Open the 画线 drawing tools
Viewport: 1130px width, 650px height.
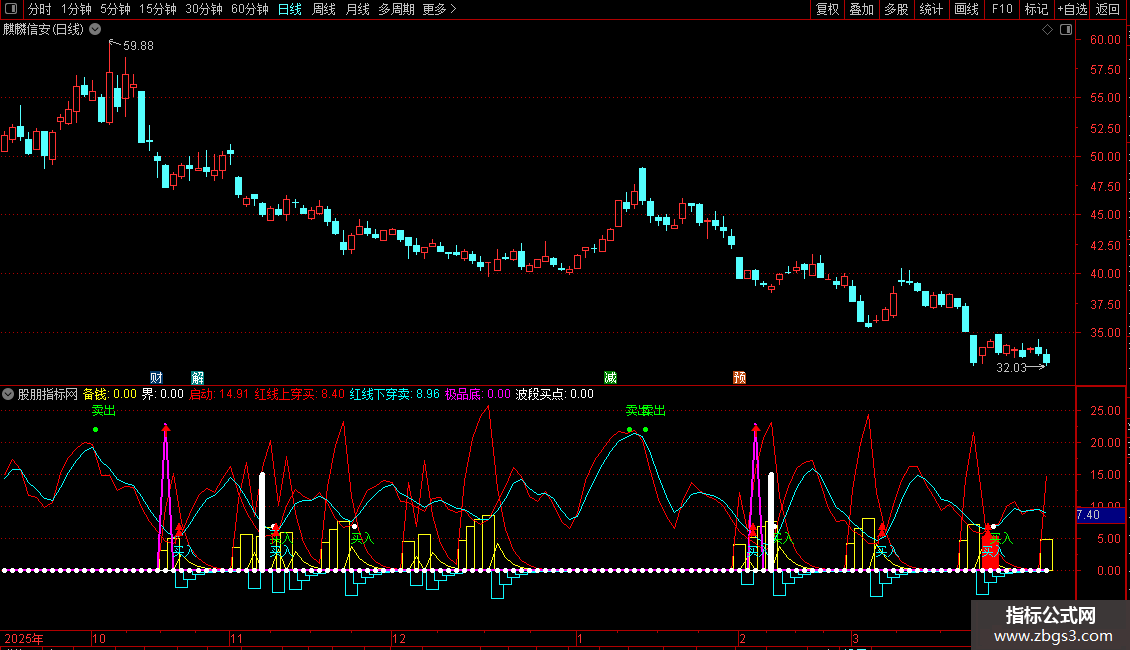pos(966,9)
